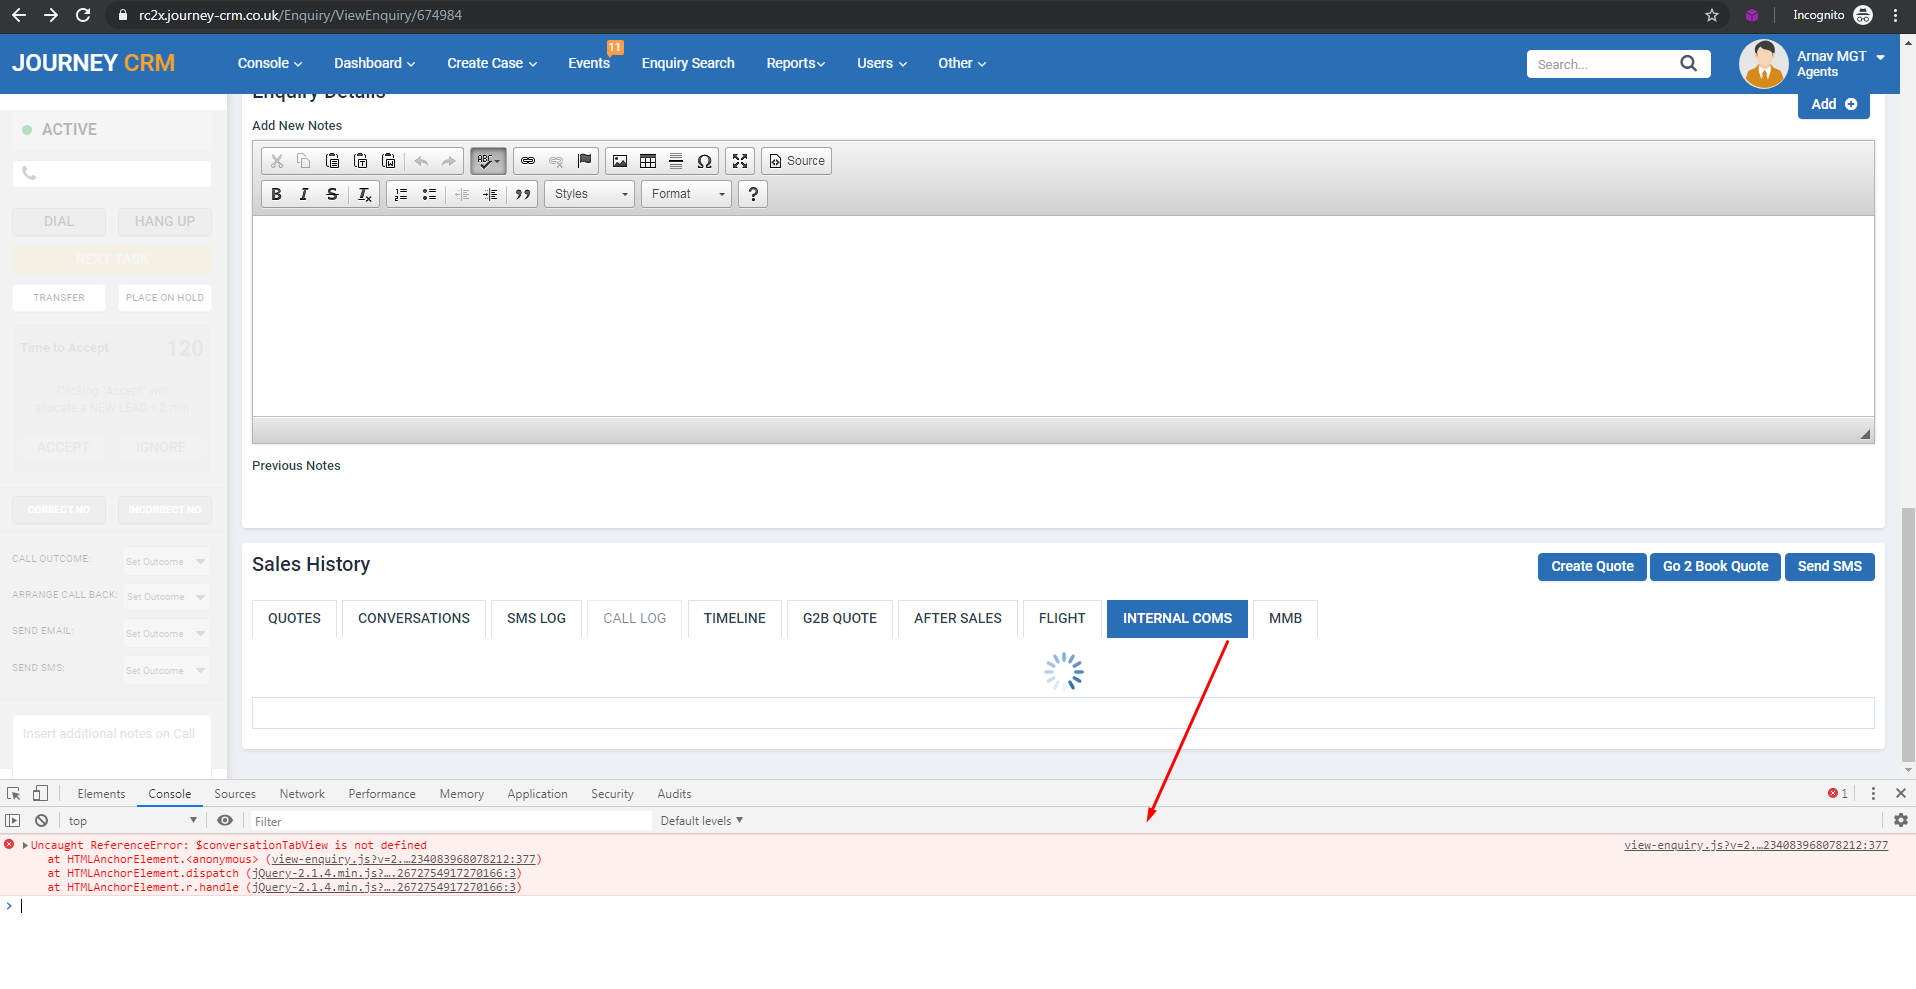Click in the notes editor text area
This screenshot has width=1916, height=989.
point(1063,316)
